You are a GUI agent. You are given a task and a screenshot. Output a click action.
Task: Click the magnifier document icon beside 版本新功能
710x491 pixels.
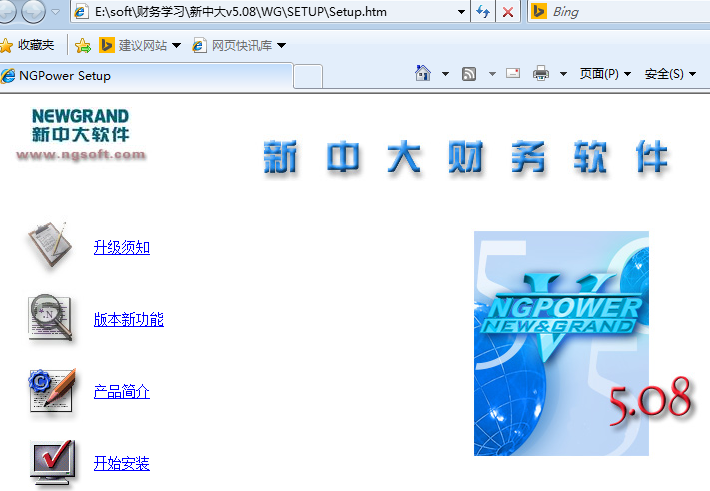[x=50, y=318]
